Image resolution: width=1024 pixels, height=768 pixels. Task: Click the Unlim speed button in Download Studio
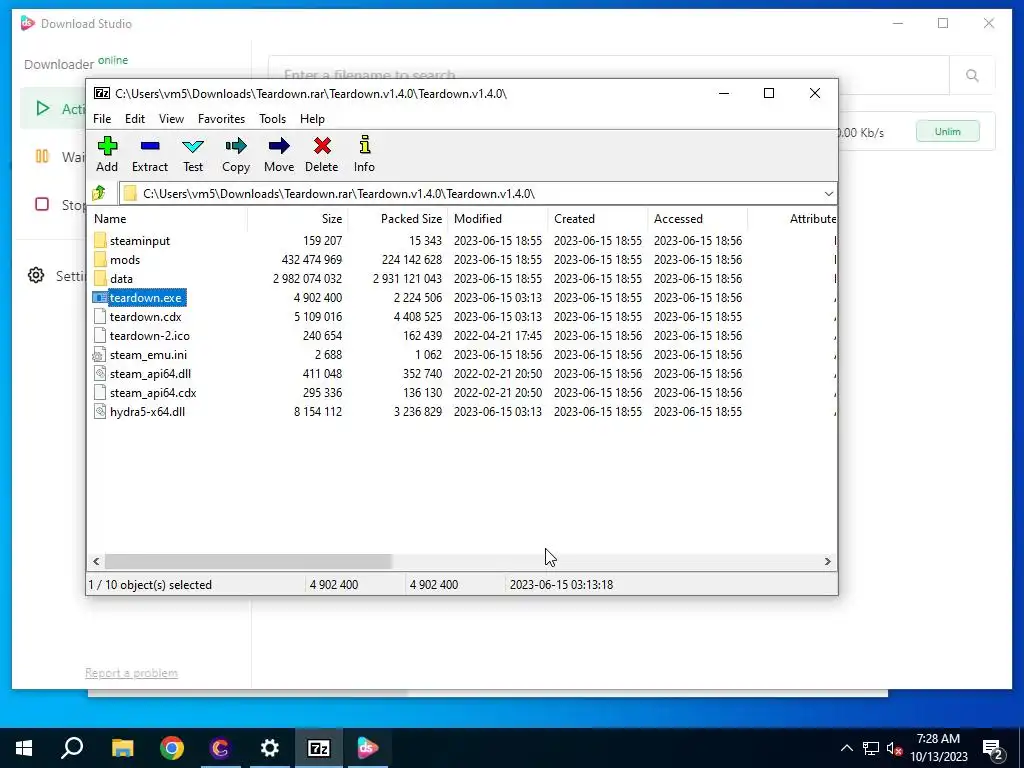tap(948, 131)
